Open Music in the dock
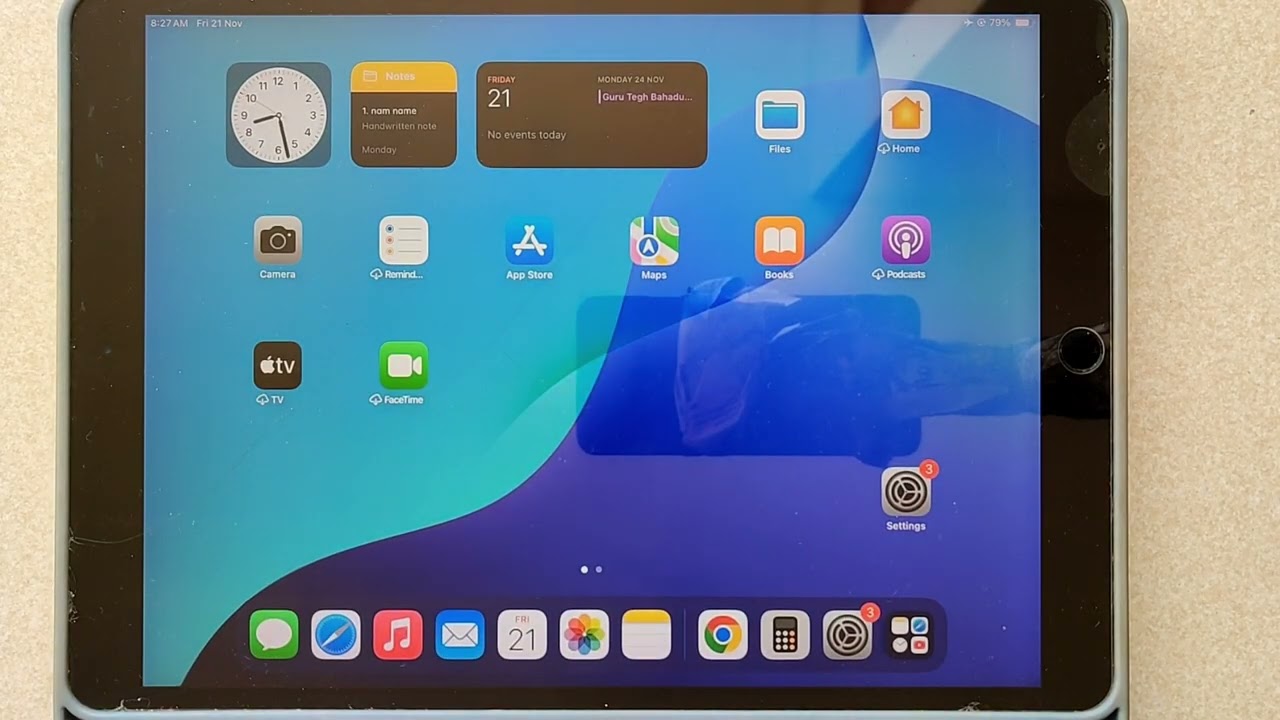The height and width of the screenshot is (720, 1280). pyautogui.click(x=398, y=635)
